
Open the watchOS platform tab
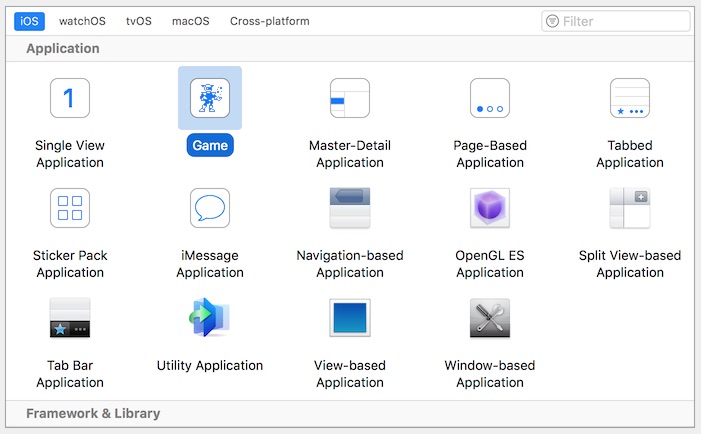82,21
